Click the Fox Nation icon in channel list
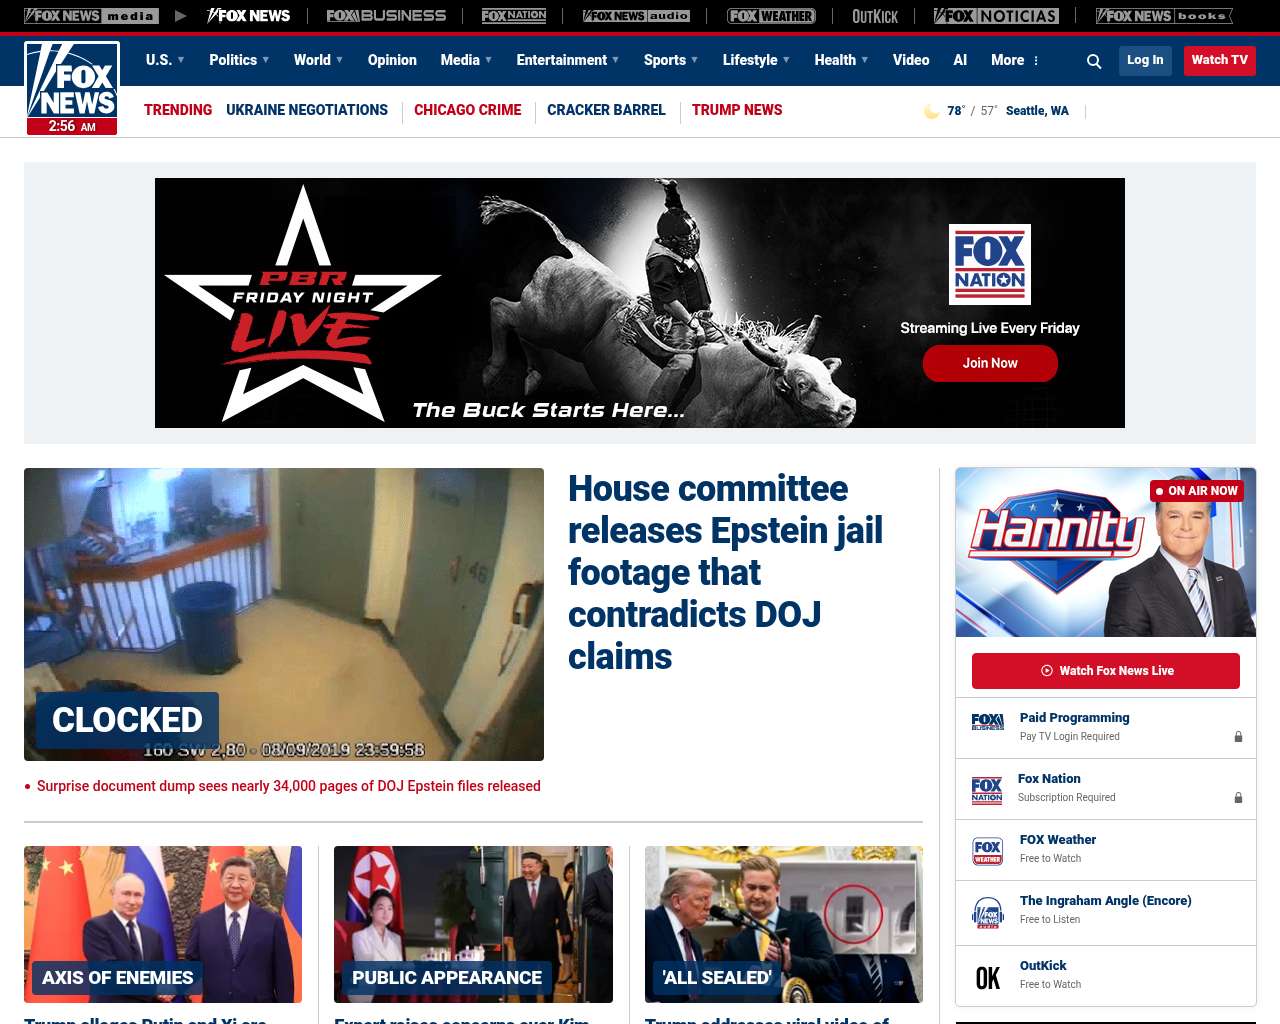 click(987, 790)
